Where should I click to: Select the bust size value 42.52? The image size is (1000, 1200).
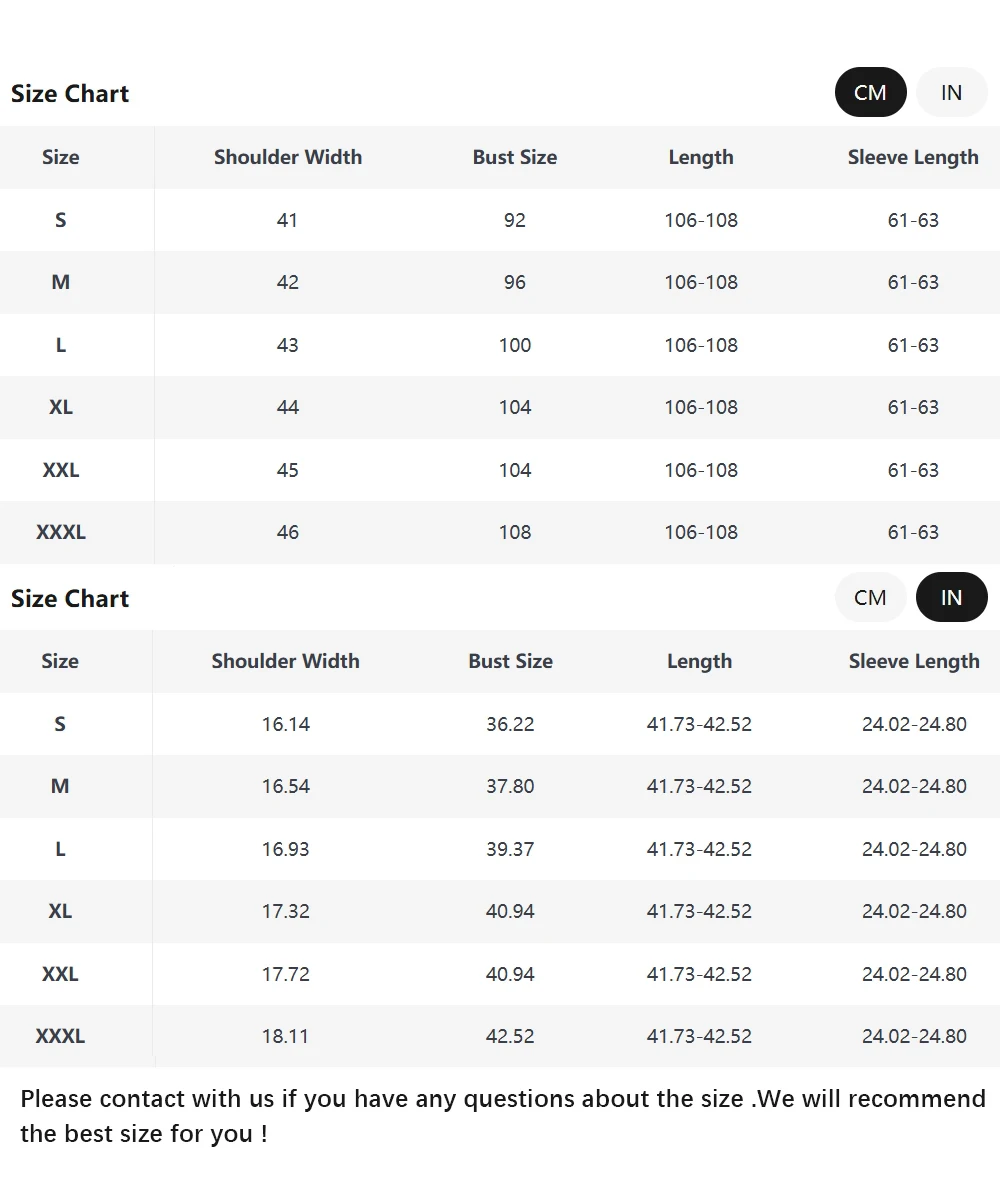510,1036
